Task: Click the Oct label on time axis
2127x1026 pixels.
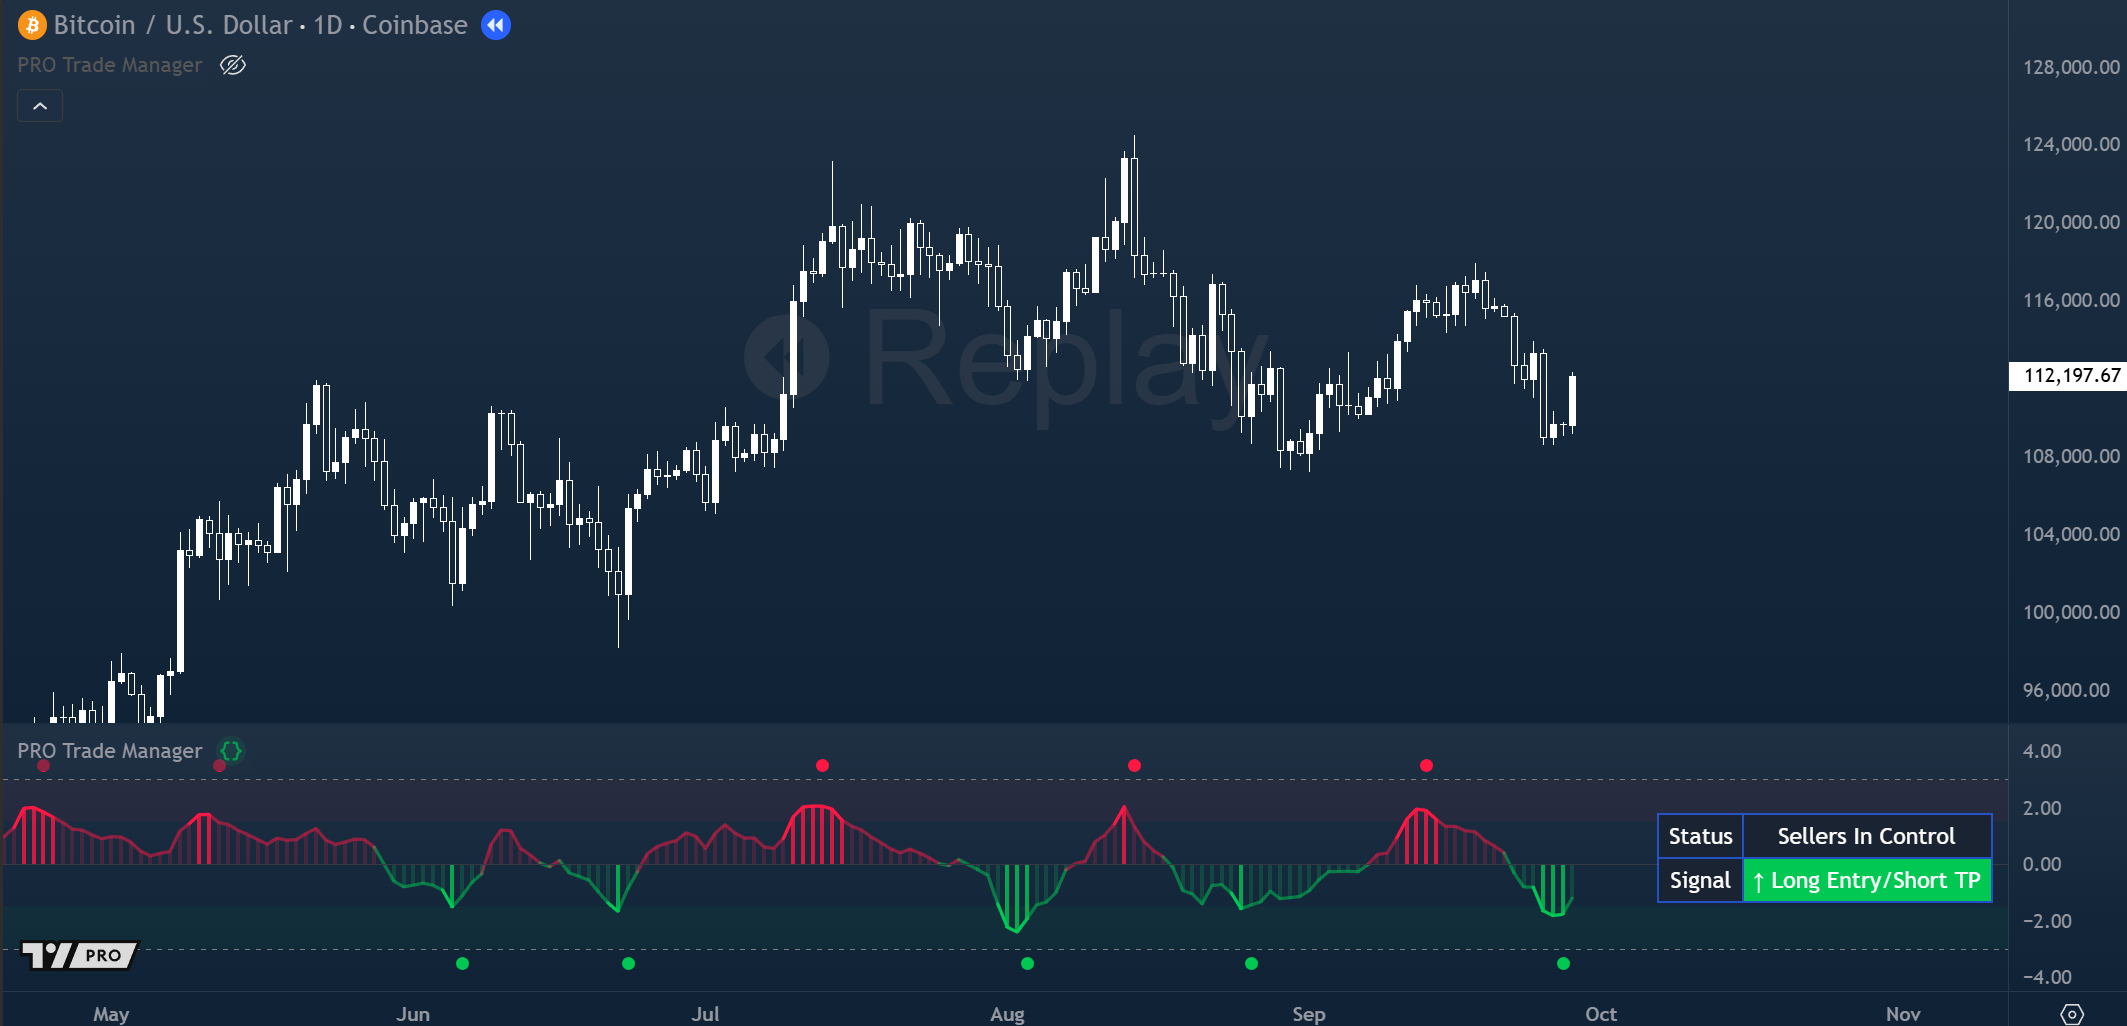Action: click(1601, 1014)
